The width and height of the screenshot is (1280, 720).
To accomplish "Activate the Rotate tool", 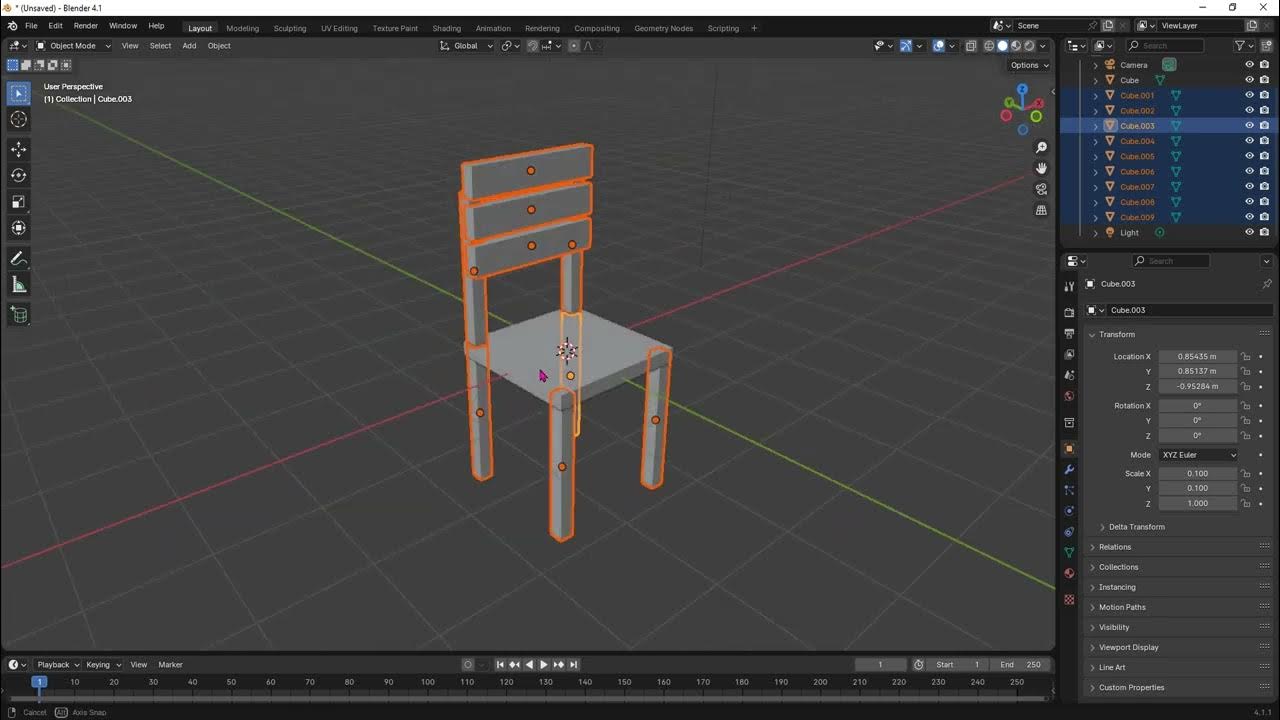I will [x=18, y=175].
